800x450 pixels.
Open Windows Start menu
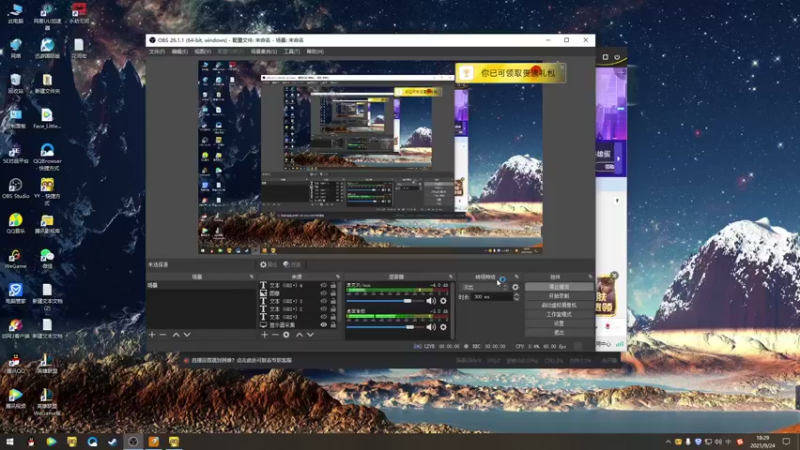(10, 441)
